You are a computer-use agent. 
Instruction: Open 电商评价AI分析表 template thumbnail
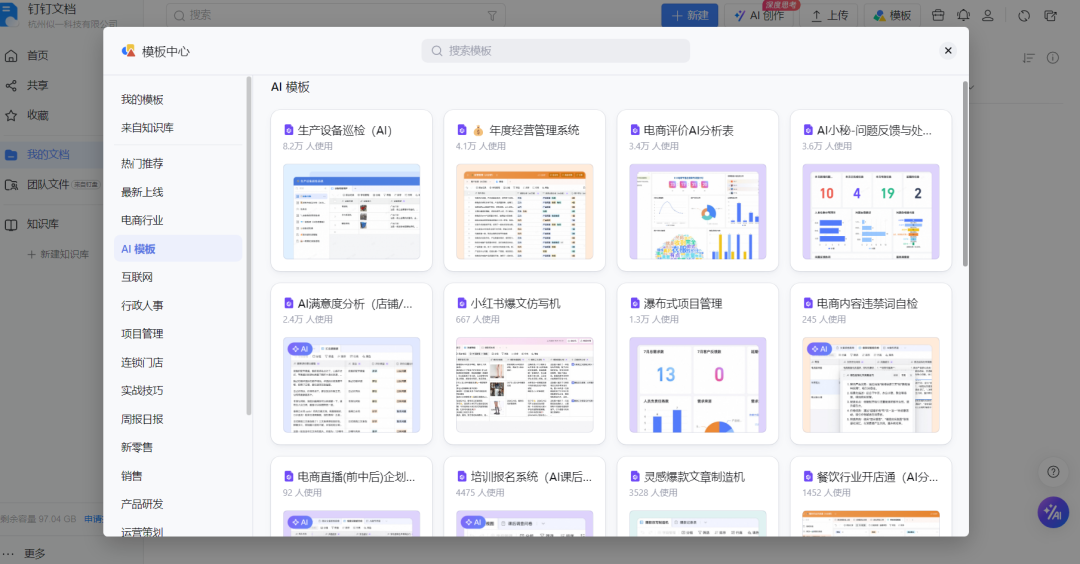pos(698,211)
